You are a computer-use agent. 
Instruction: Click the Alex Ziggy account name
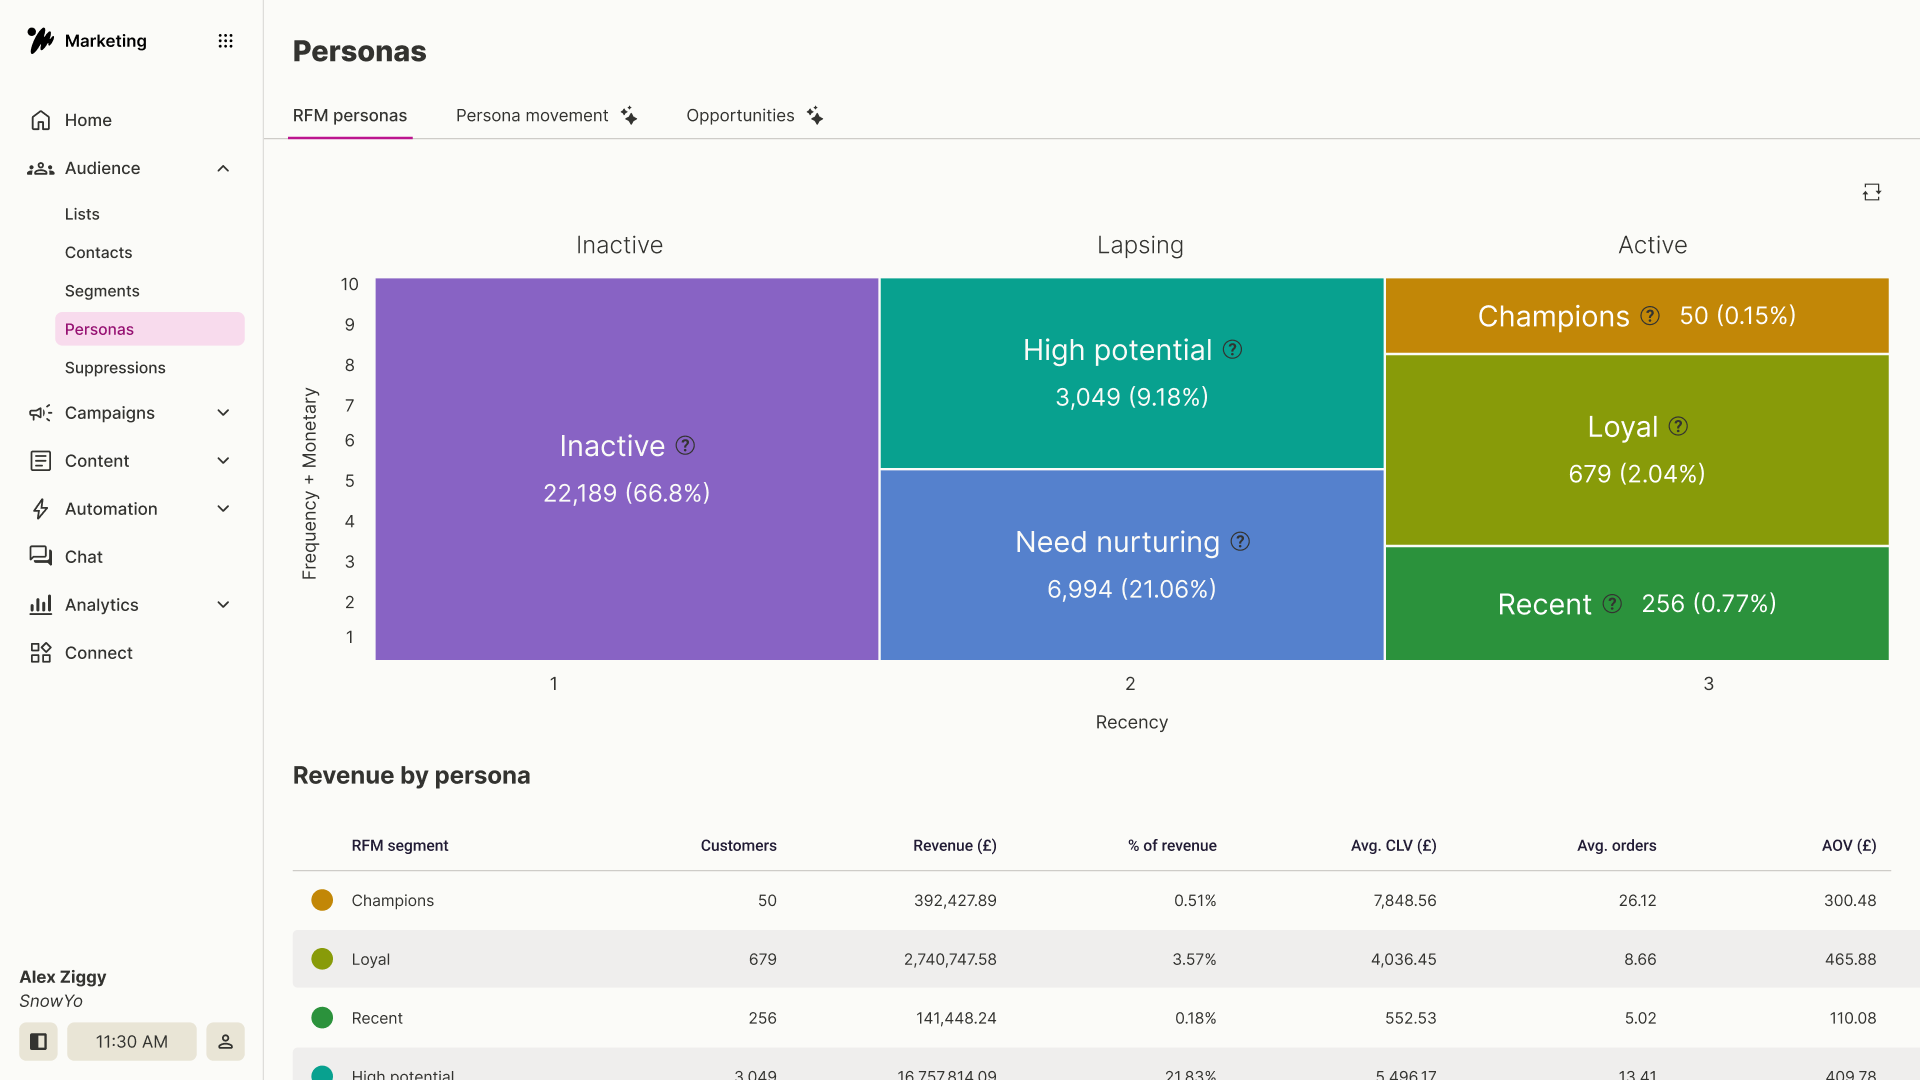click(63, 978)
